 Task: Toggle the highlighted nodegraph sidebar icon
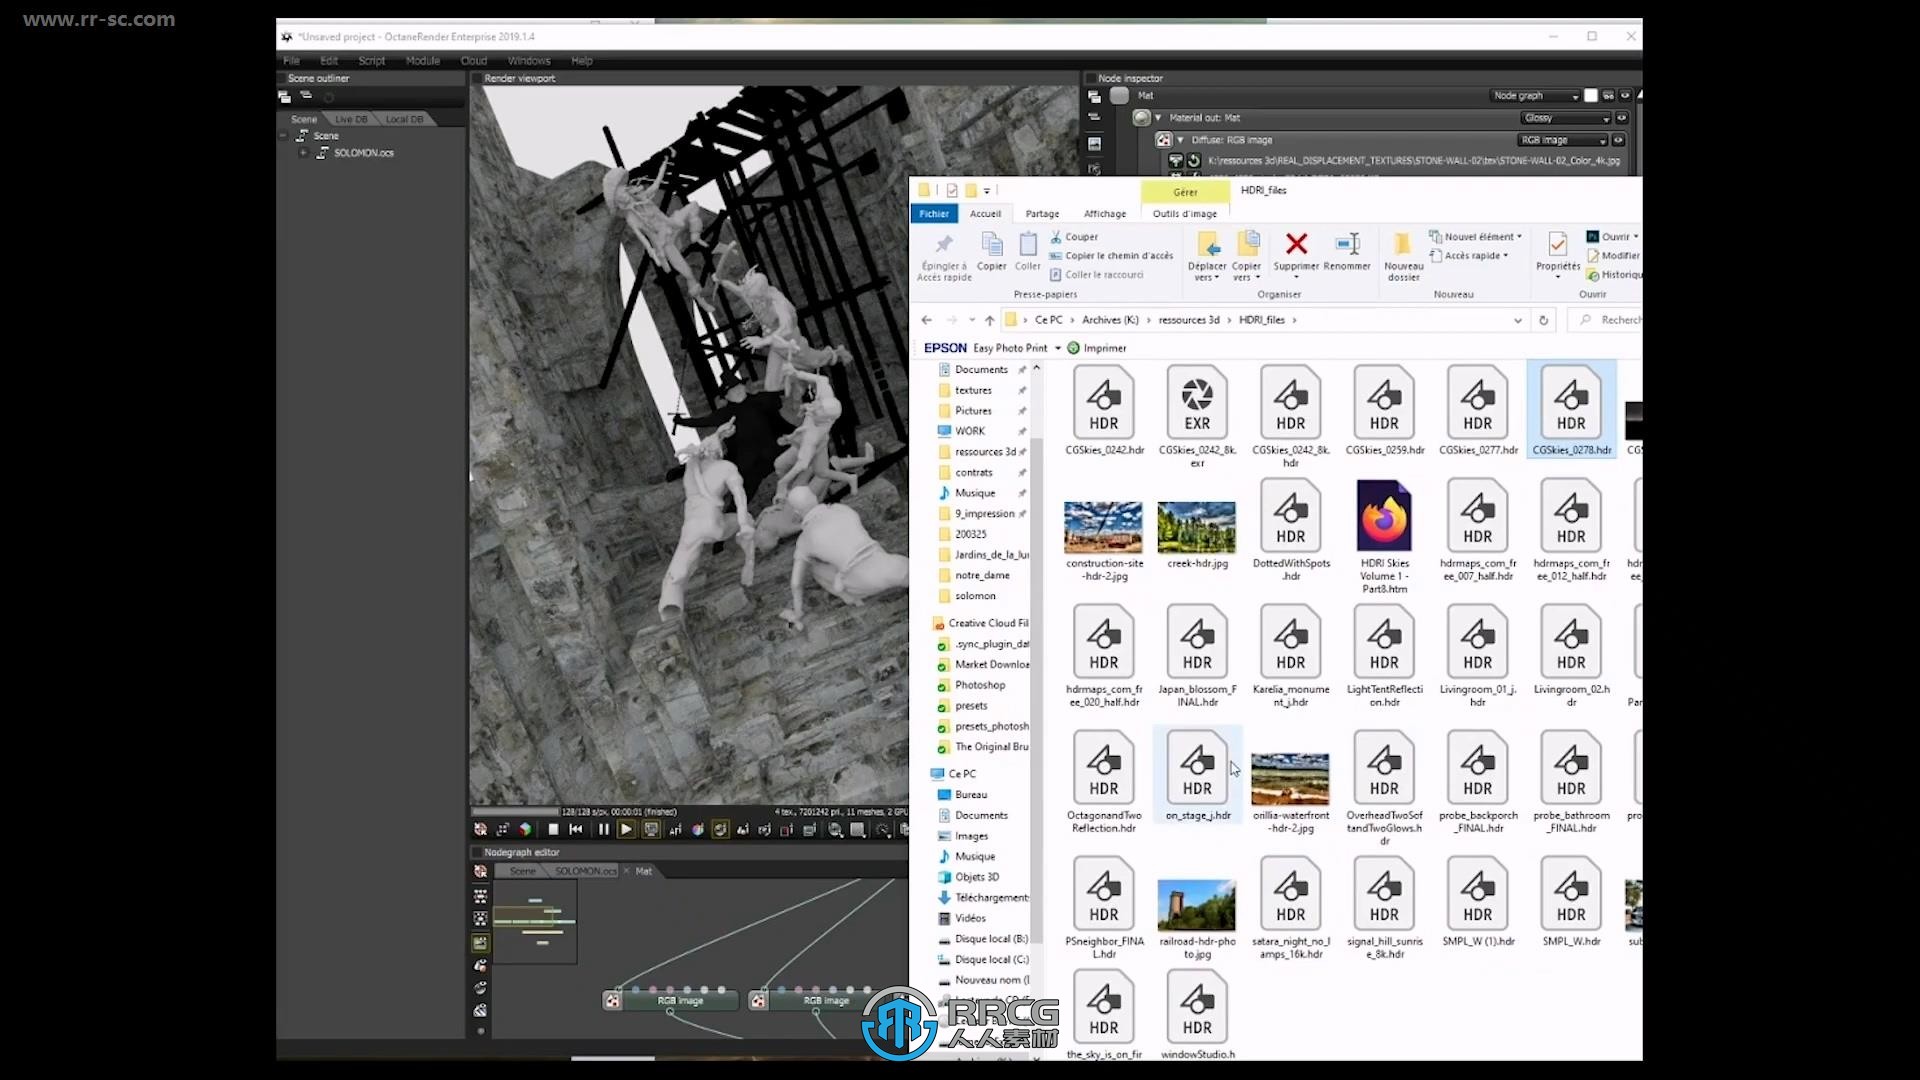(480, 943)
